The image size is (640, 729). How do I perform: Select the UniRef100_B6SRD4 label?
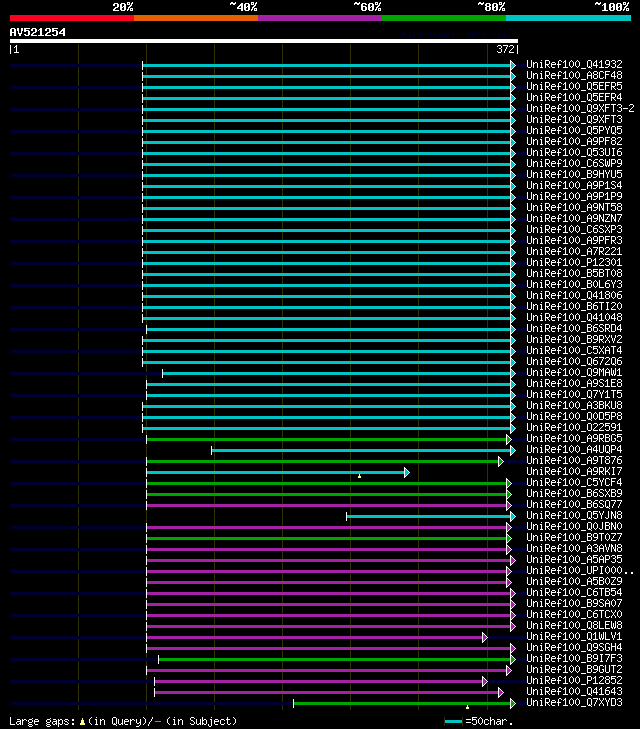pos(574,328)
